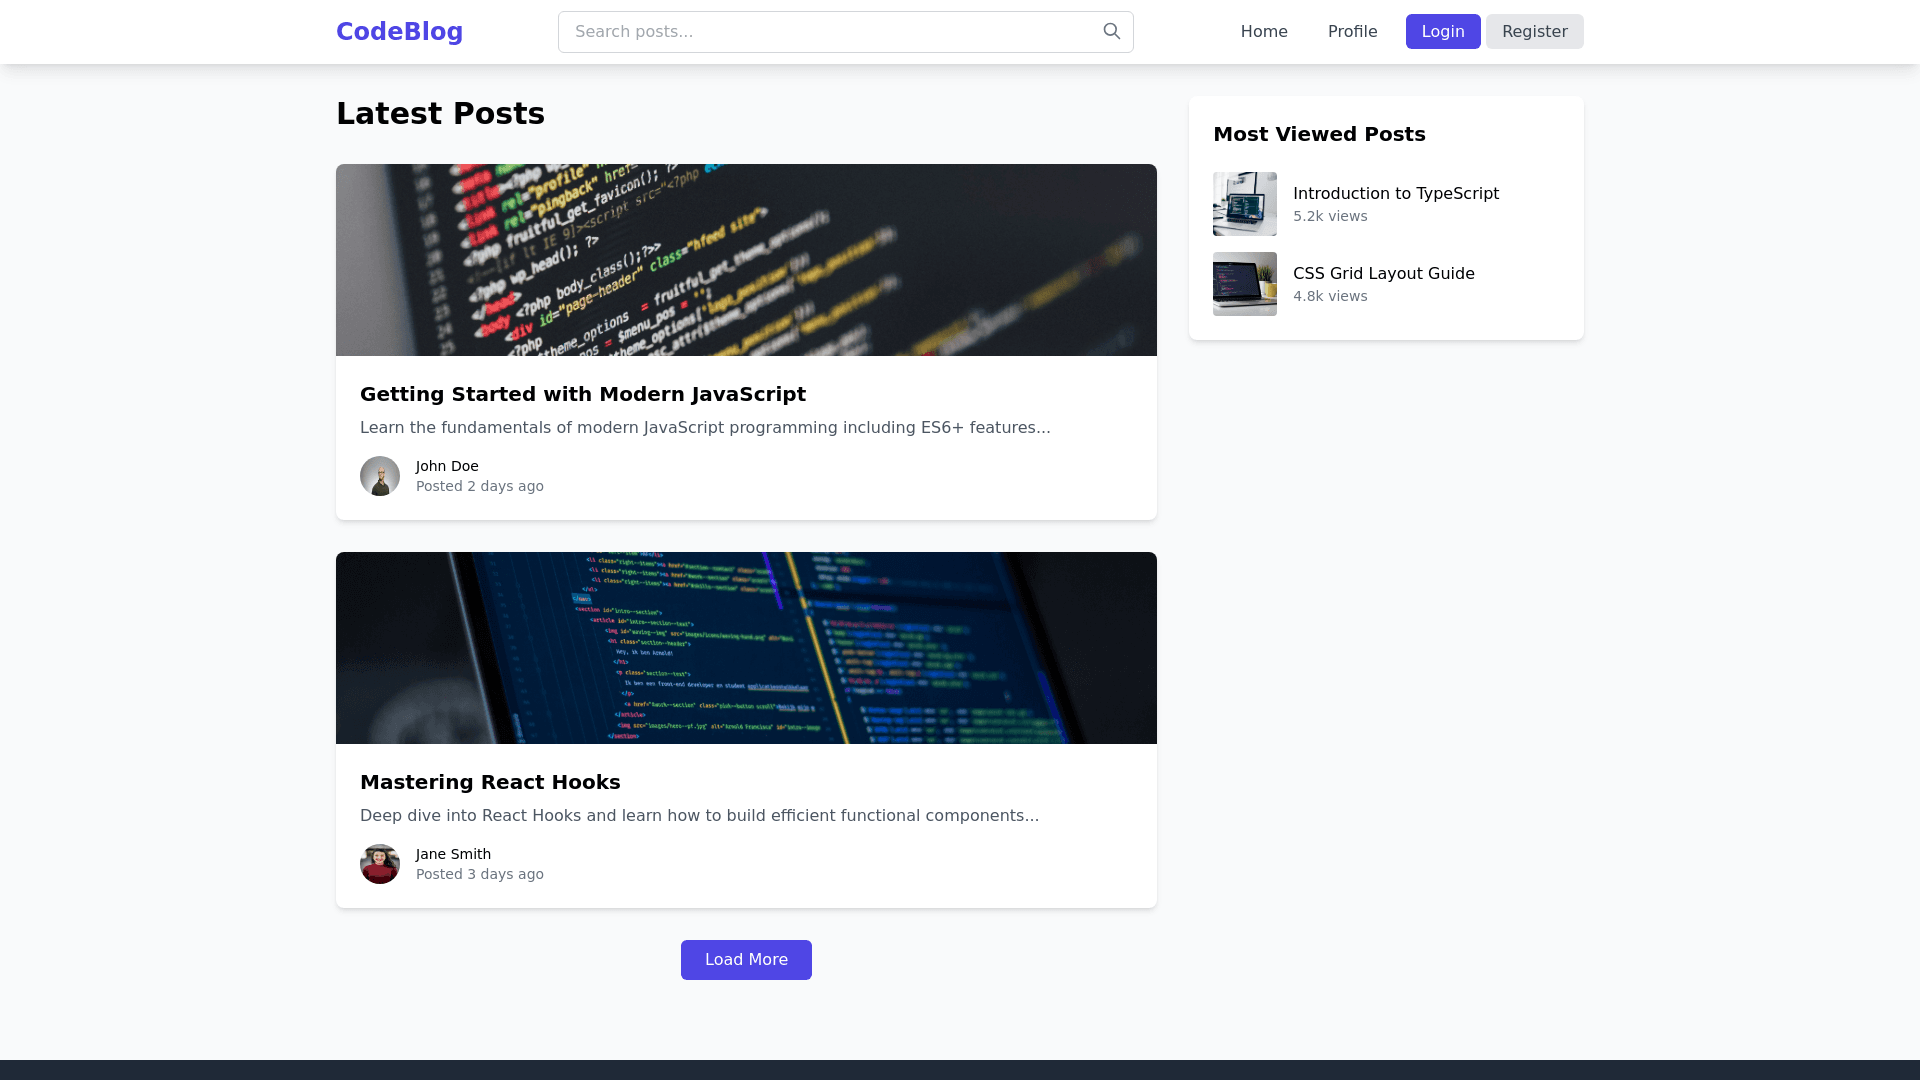Image resolution: width=1920 pixels, height=1080 pixels.
Task: Click the Getting Started with Modern JavaScript title
Action: [582, 394]
